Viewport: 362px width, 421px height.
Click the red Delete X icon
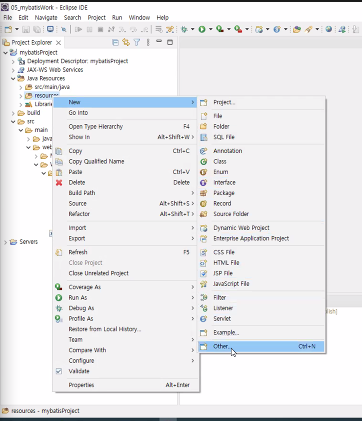pyautogui.click(x=59, y=182)
